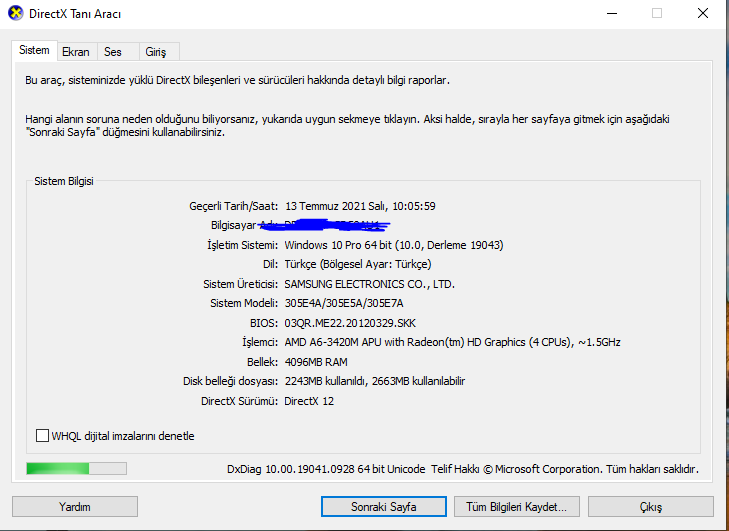The height and width of the screenshot is (531, 729).
Task: Minimize the DirectX Tanı Aracı window
Action: coord(612,13)
